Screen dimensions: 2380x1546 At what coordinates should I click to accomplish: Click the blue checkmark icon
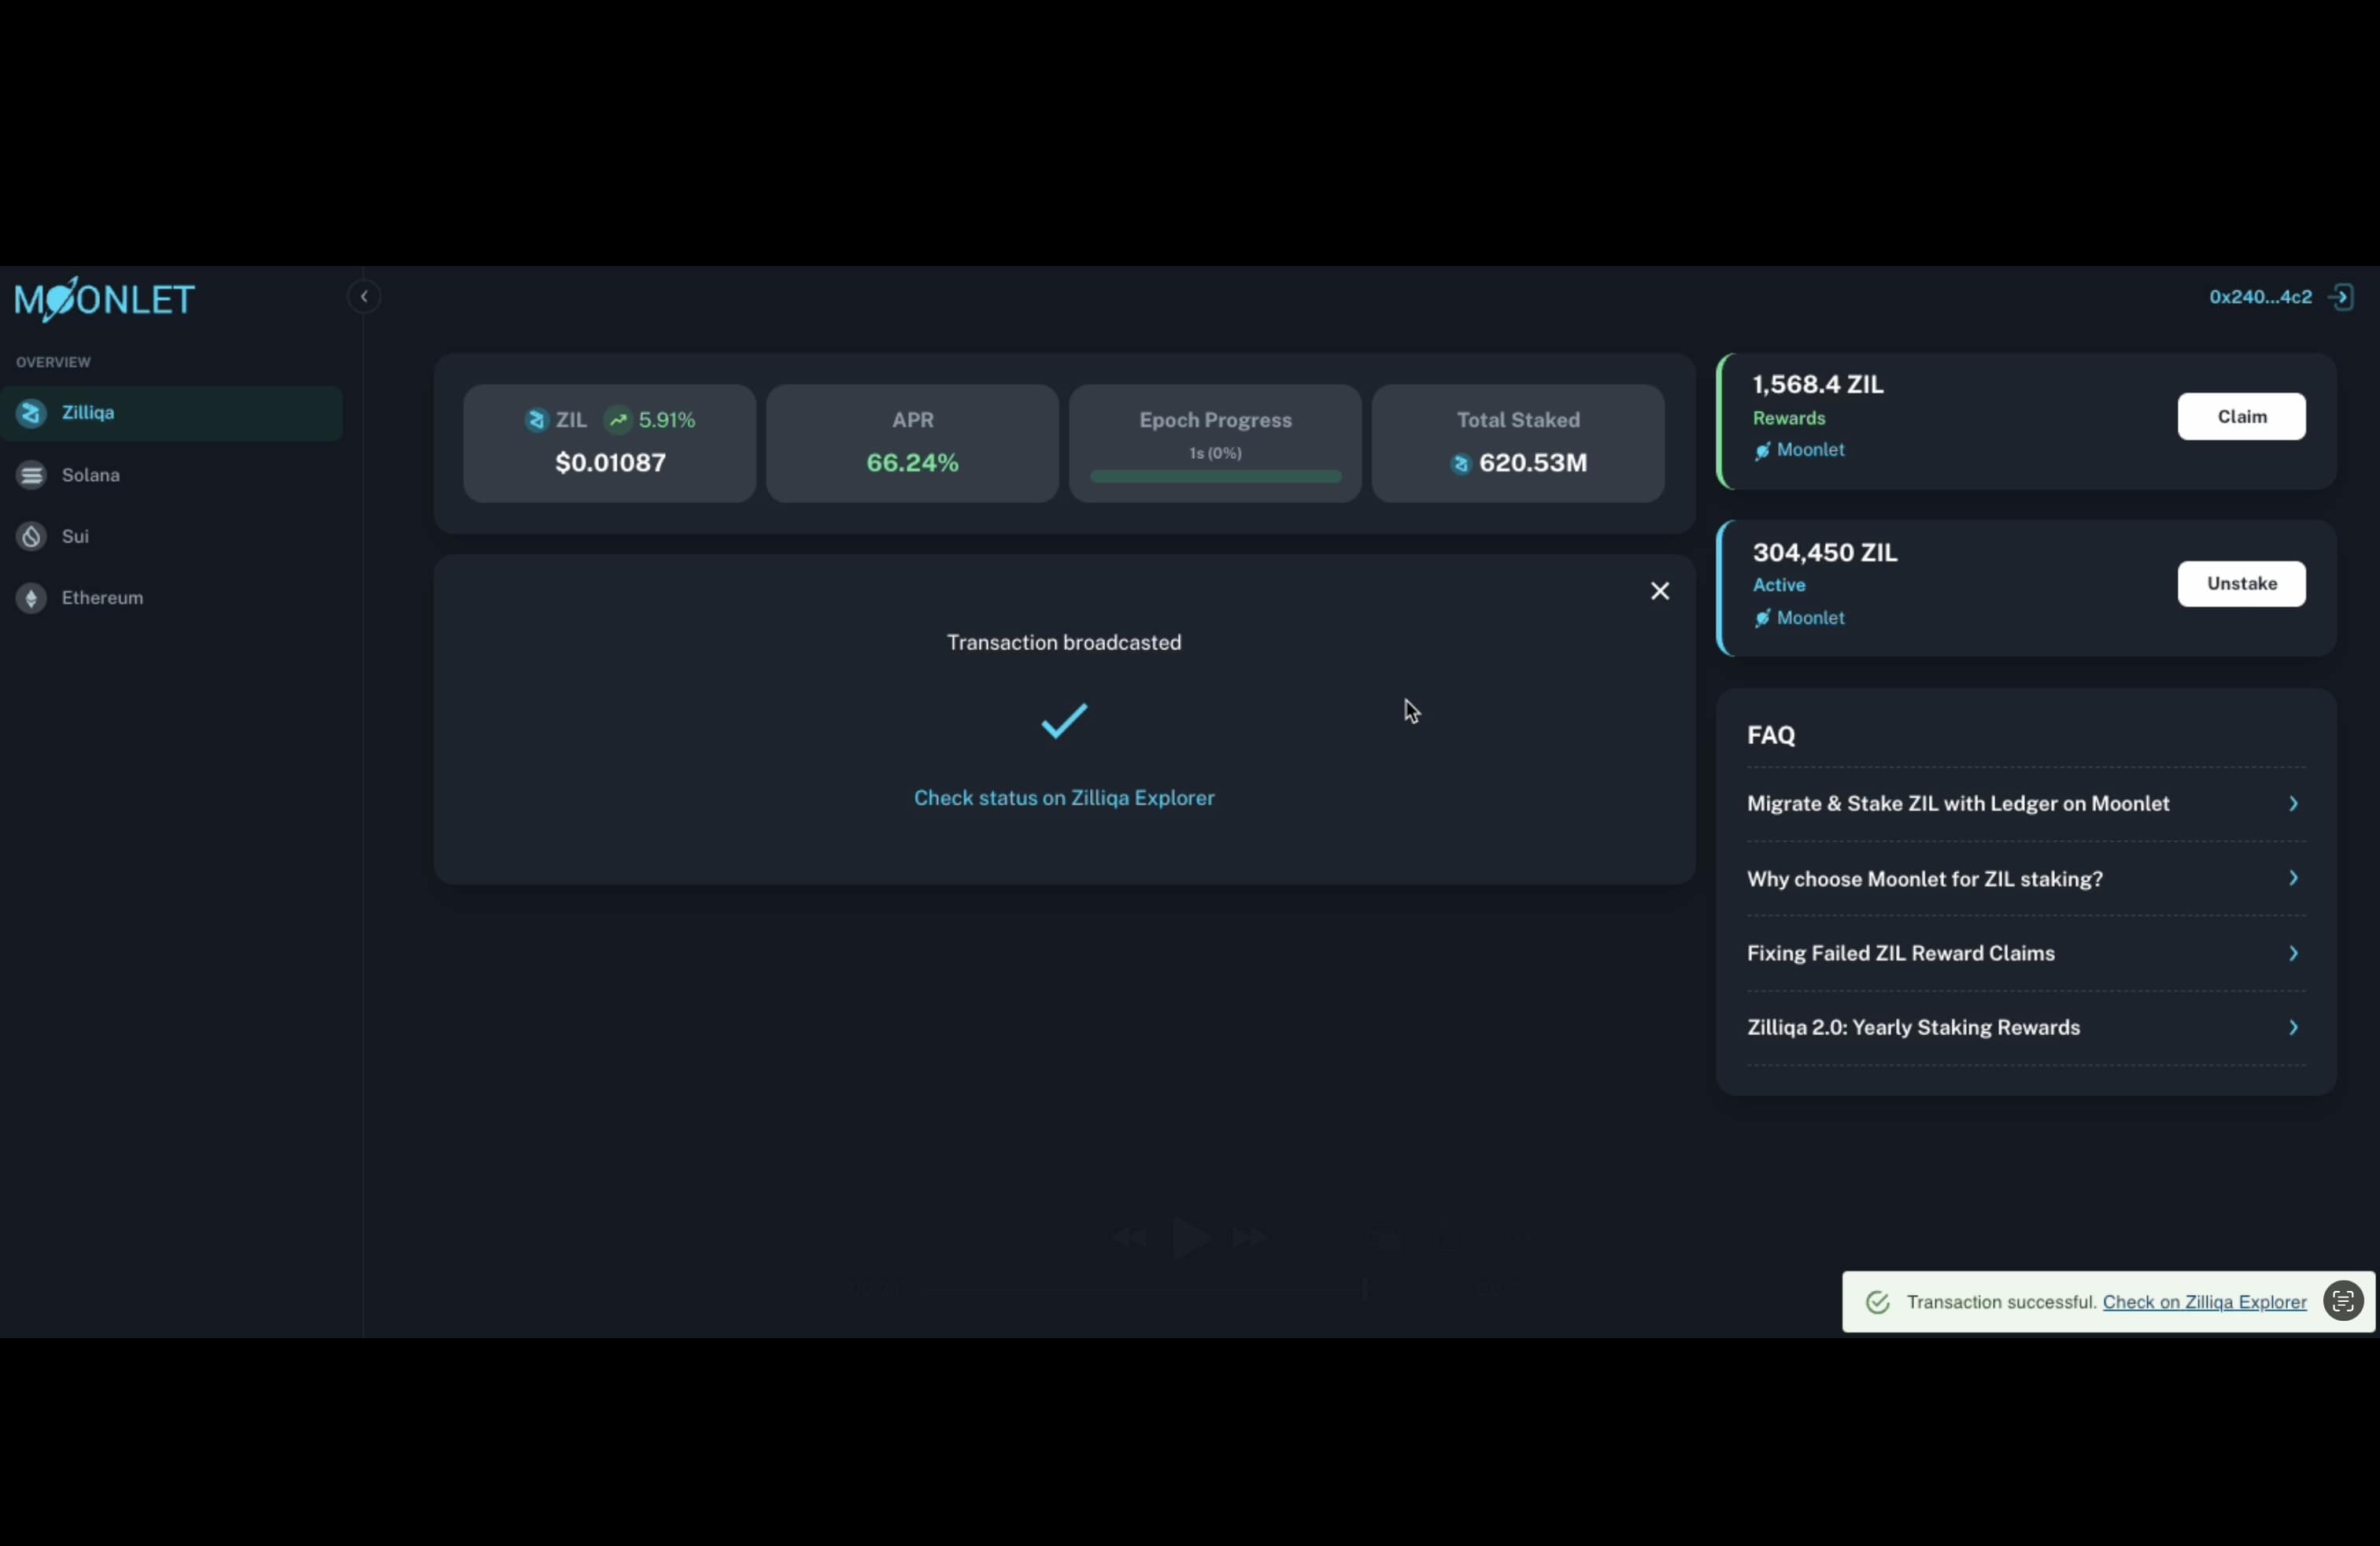(1064, 720)
